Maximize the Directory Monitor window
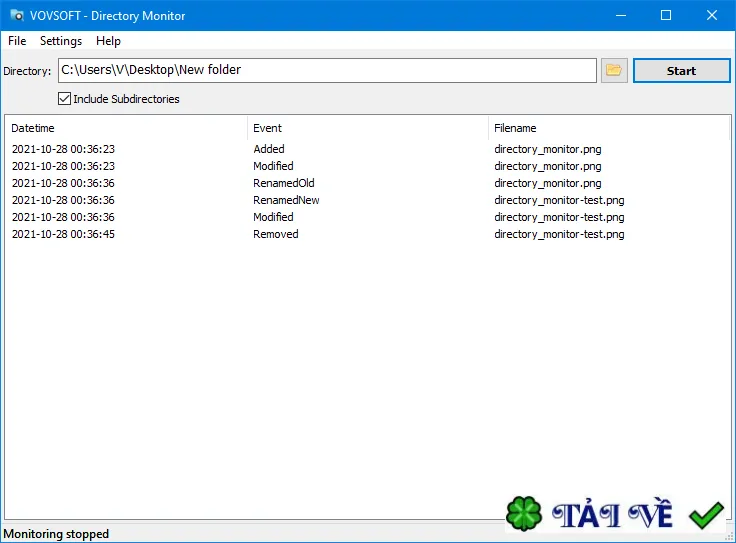Image resolution: width=736 pixels, height=543 pixels. tap(666, 15)
